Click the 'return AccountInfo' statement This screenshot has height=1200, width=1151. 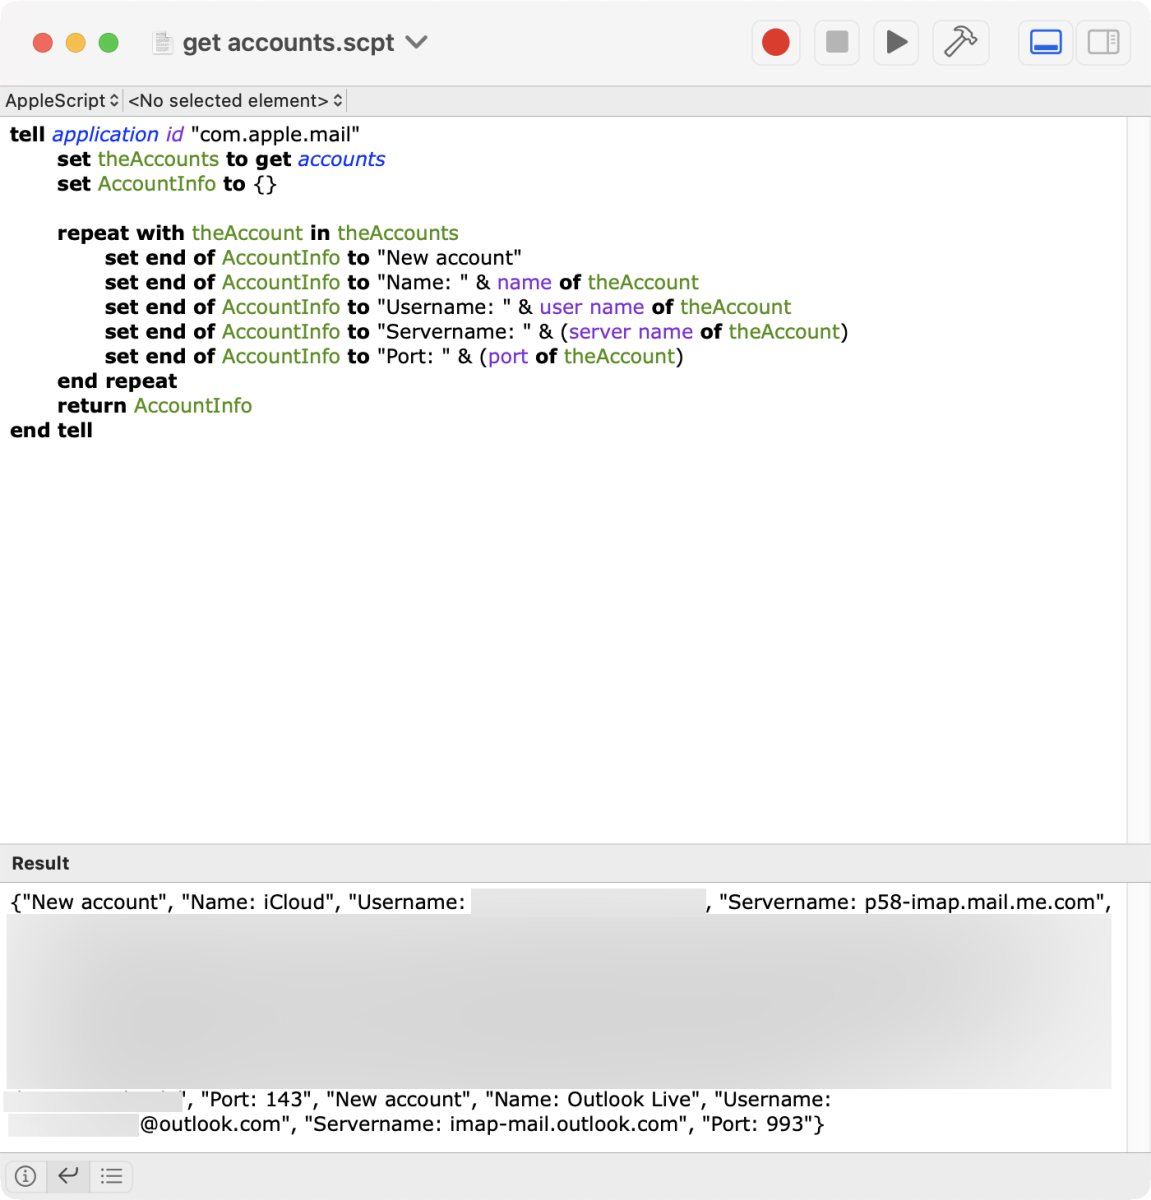click(x=153, y=405)
